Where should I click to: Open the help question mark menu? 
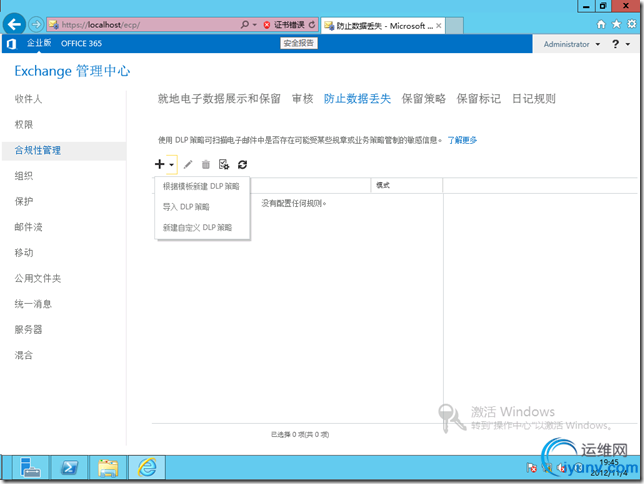click(x=621, y=44)
